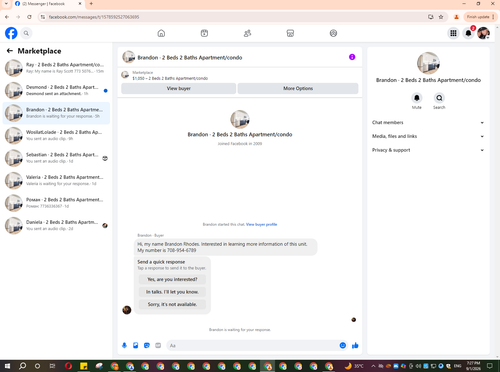Open the account profile picture menu
This screenshot has width=500, height=372.
483,33
